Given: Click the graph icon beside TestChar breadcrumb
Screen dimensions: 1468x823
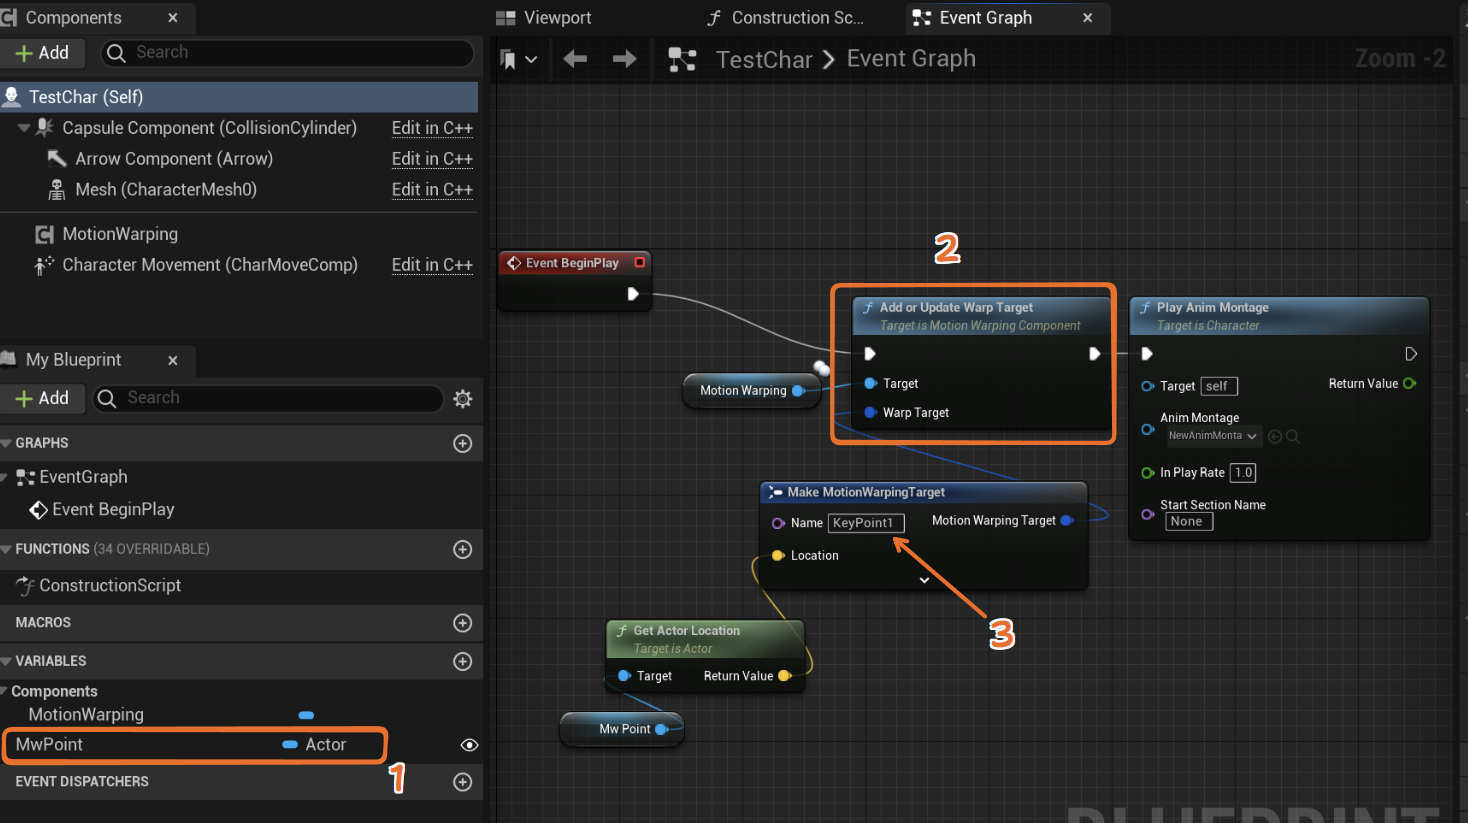Looking at the screenshot, I should pos(682,60).
